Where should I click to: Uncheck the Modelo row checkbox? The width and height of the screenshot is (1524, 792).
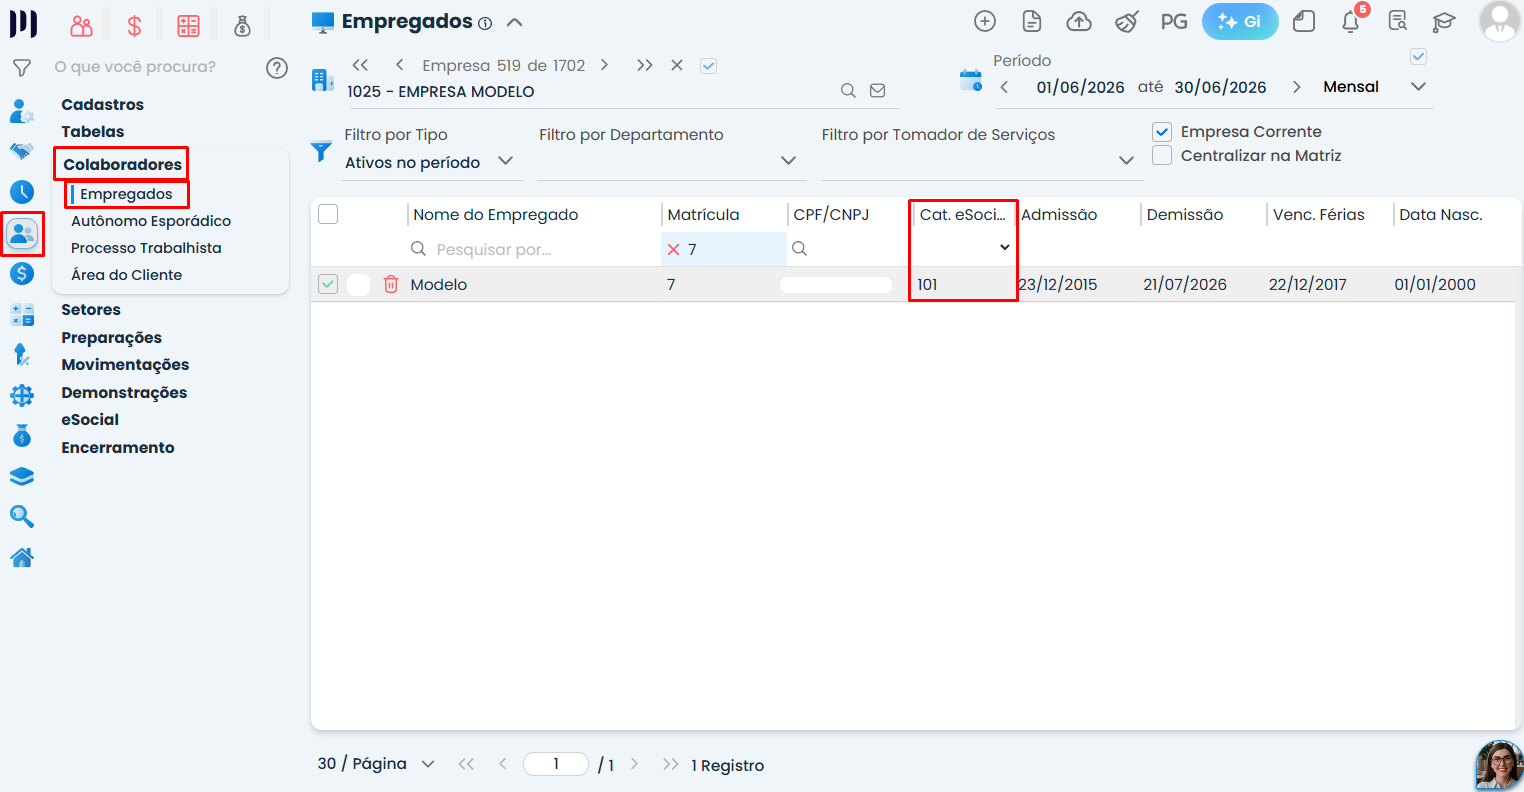[x=328, y=284]
